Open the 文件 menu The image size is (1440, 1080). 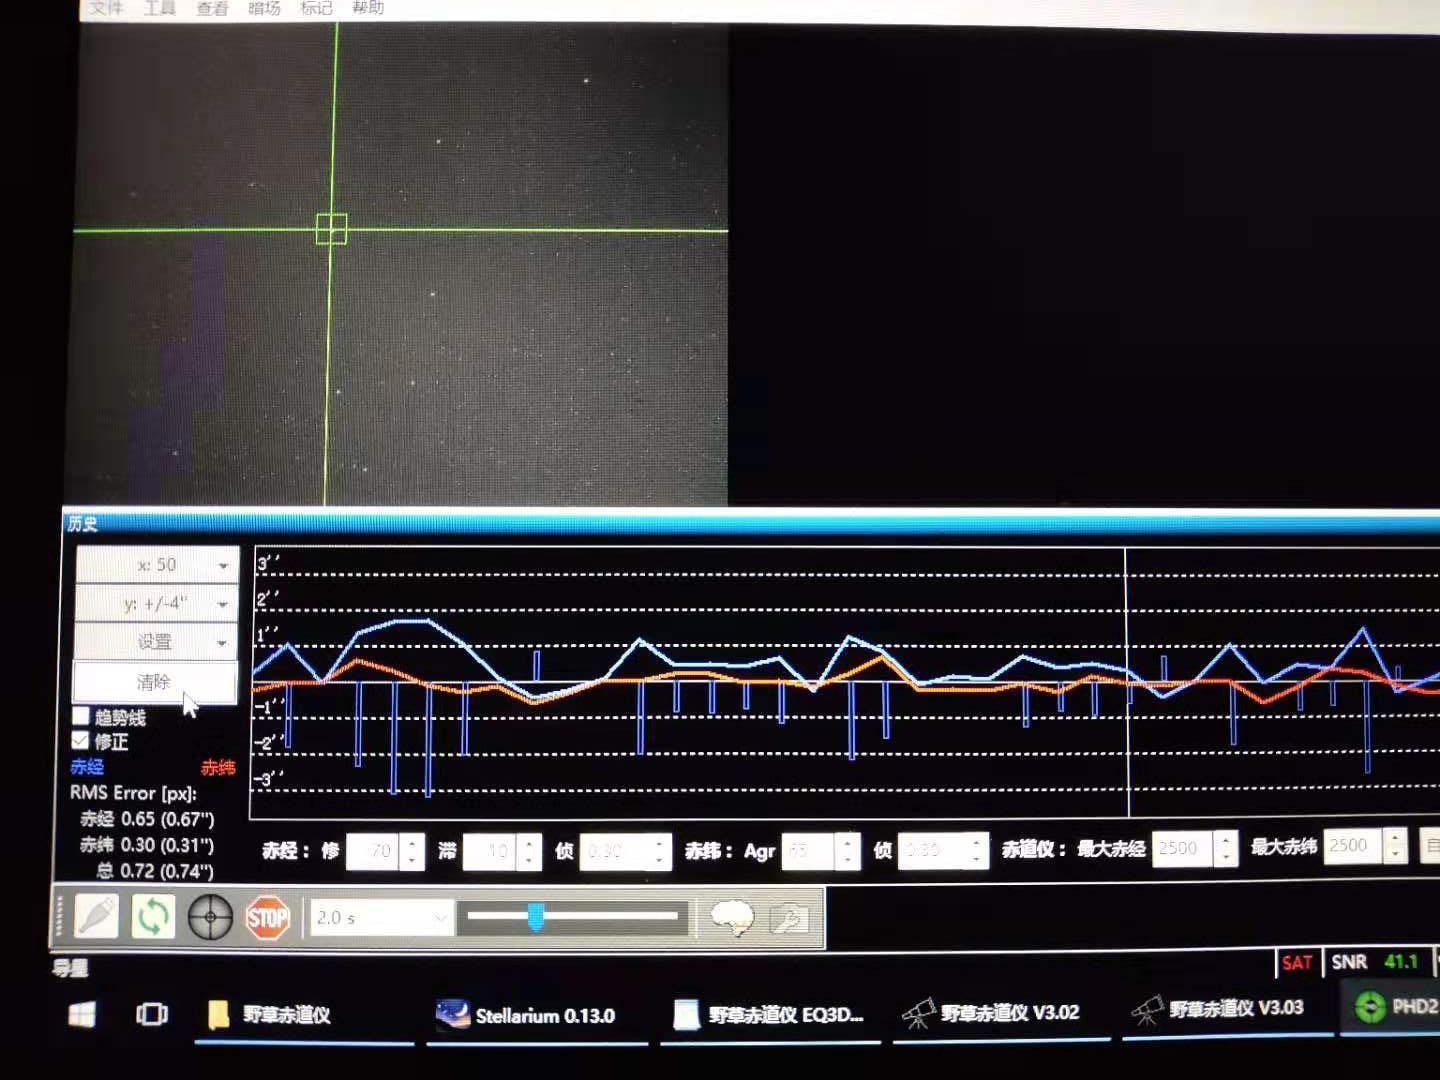point(106,8)
